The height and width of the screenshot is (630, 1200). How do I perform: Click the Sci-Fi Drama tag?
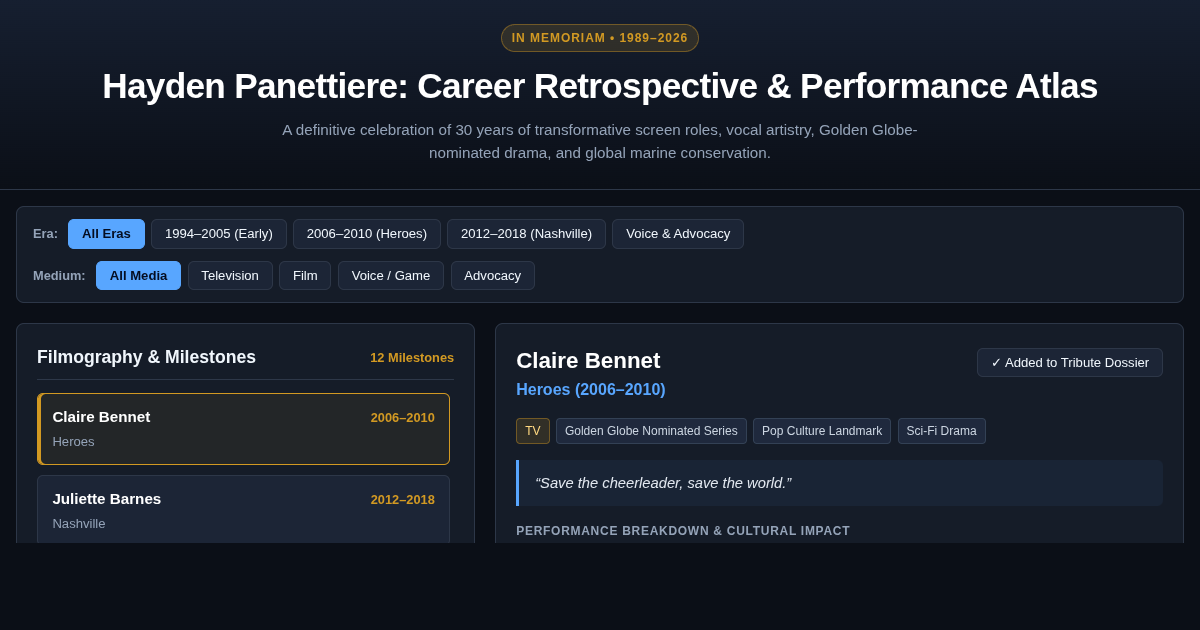(941, 431)
